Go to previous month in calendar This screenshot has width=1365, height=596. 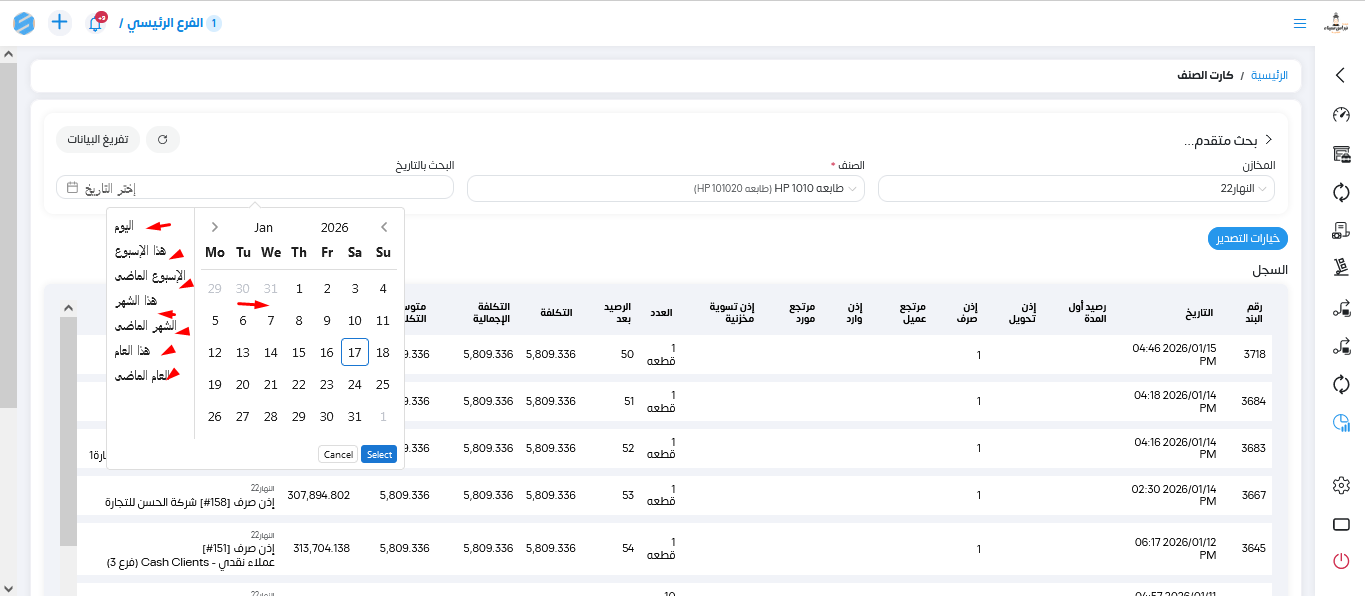coord(214,227)
